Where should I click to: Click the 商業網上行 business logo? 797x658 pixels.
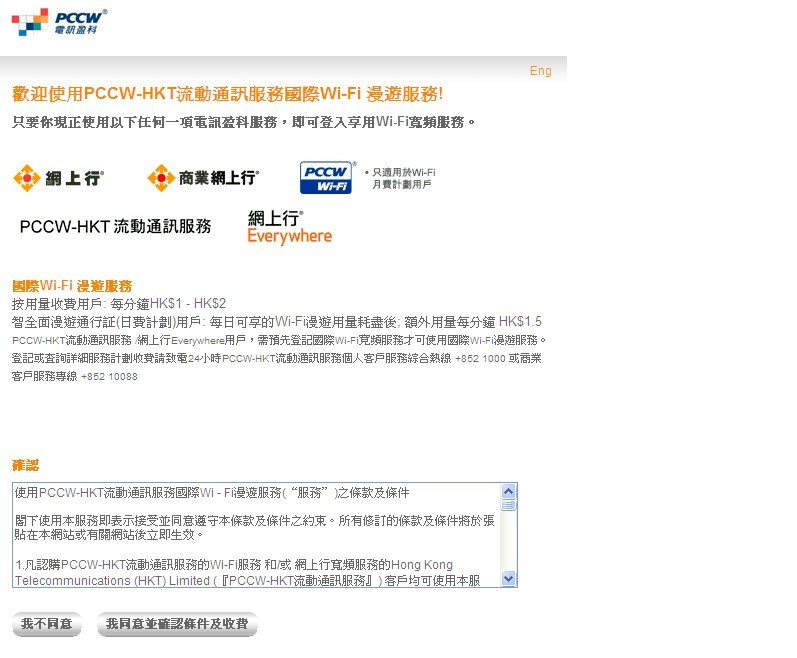click(203, 179)
